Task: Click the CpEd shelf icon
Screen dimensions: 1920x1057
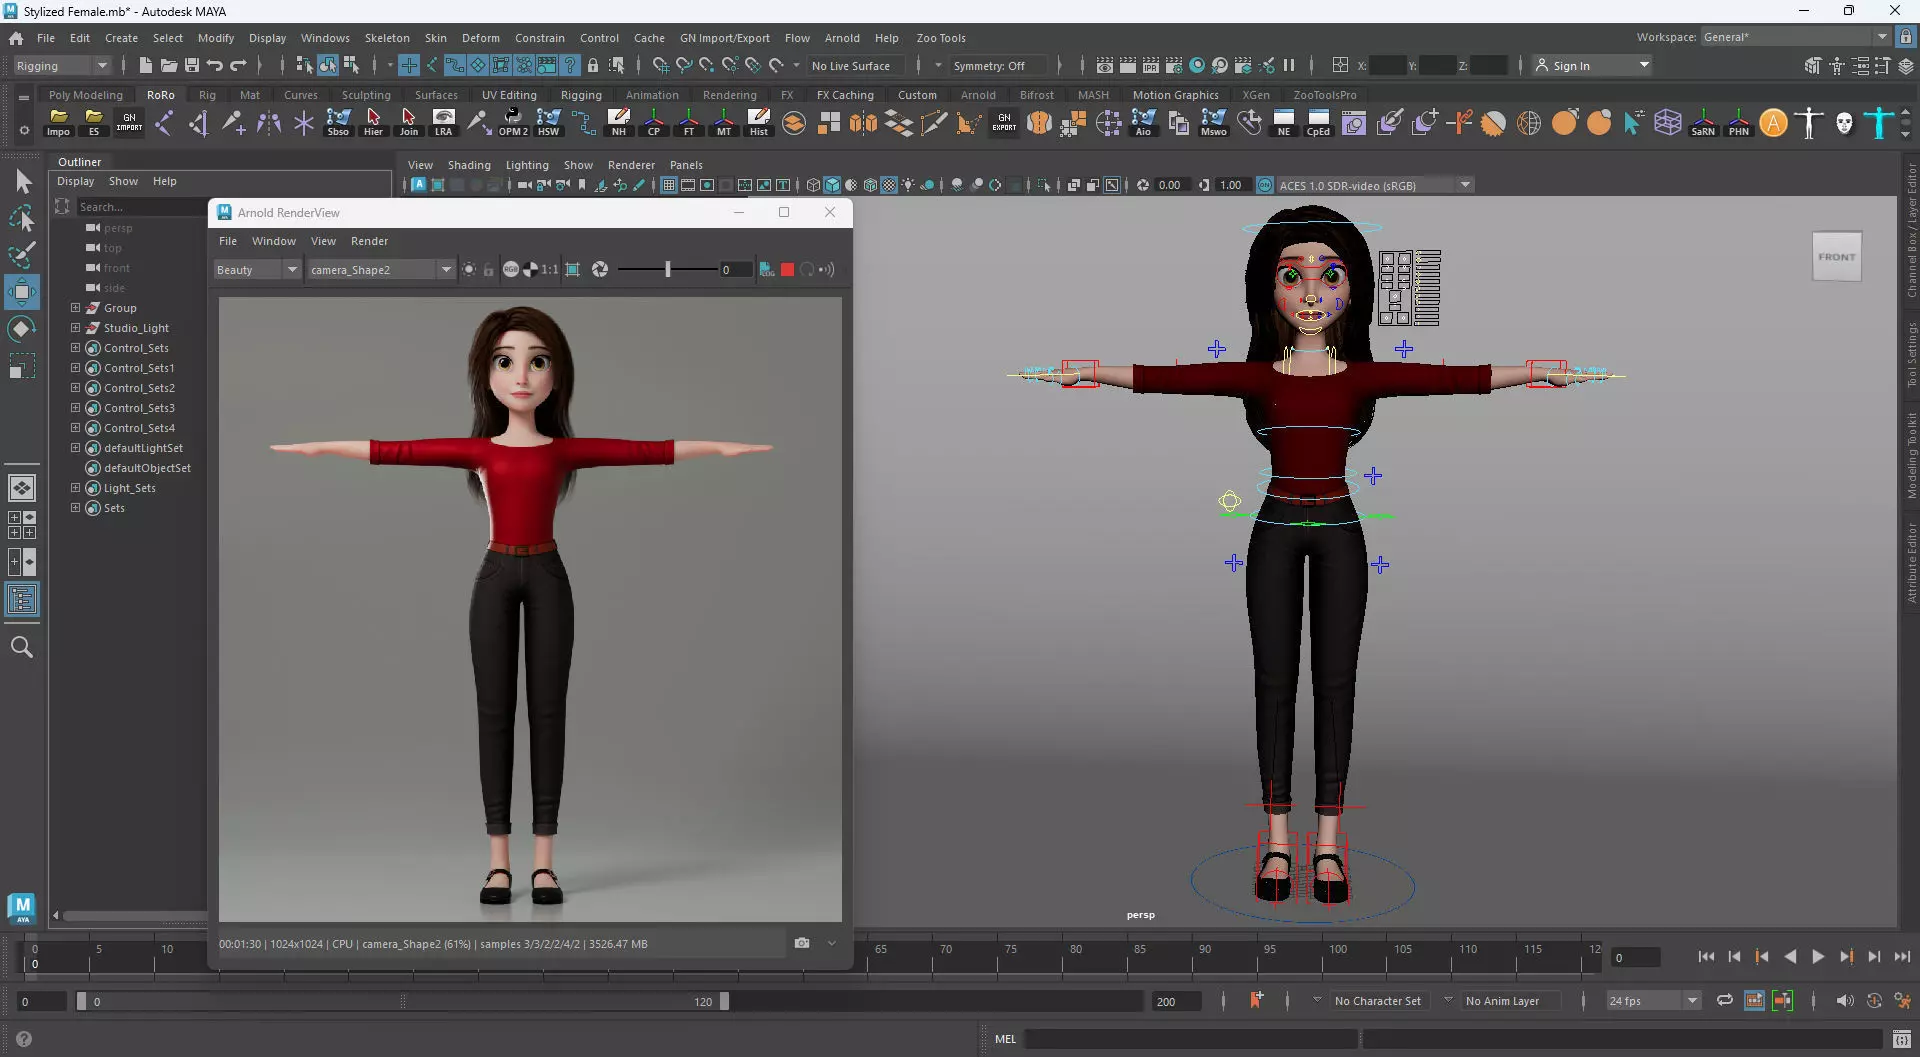Action: (1318, 123)
